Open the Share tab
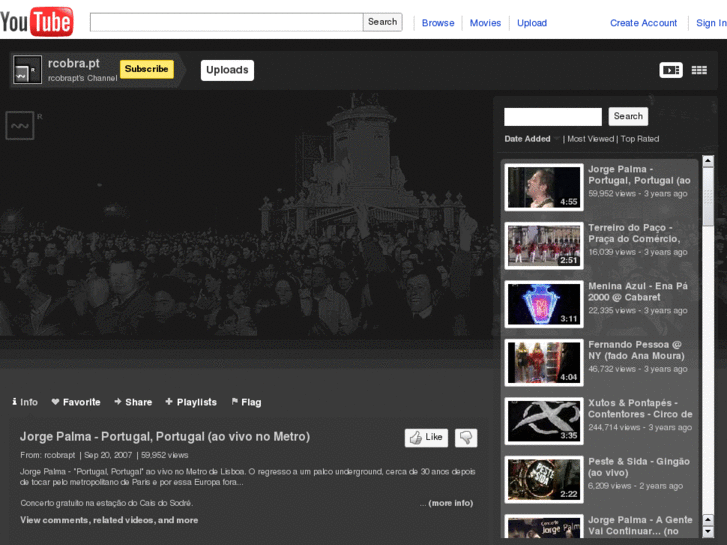 point(133,402)
